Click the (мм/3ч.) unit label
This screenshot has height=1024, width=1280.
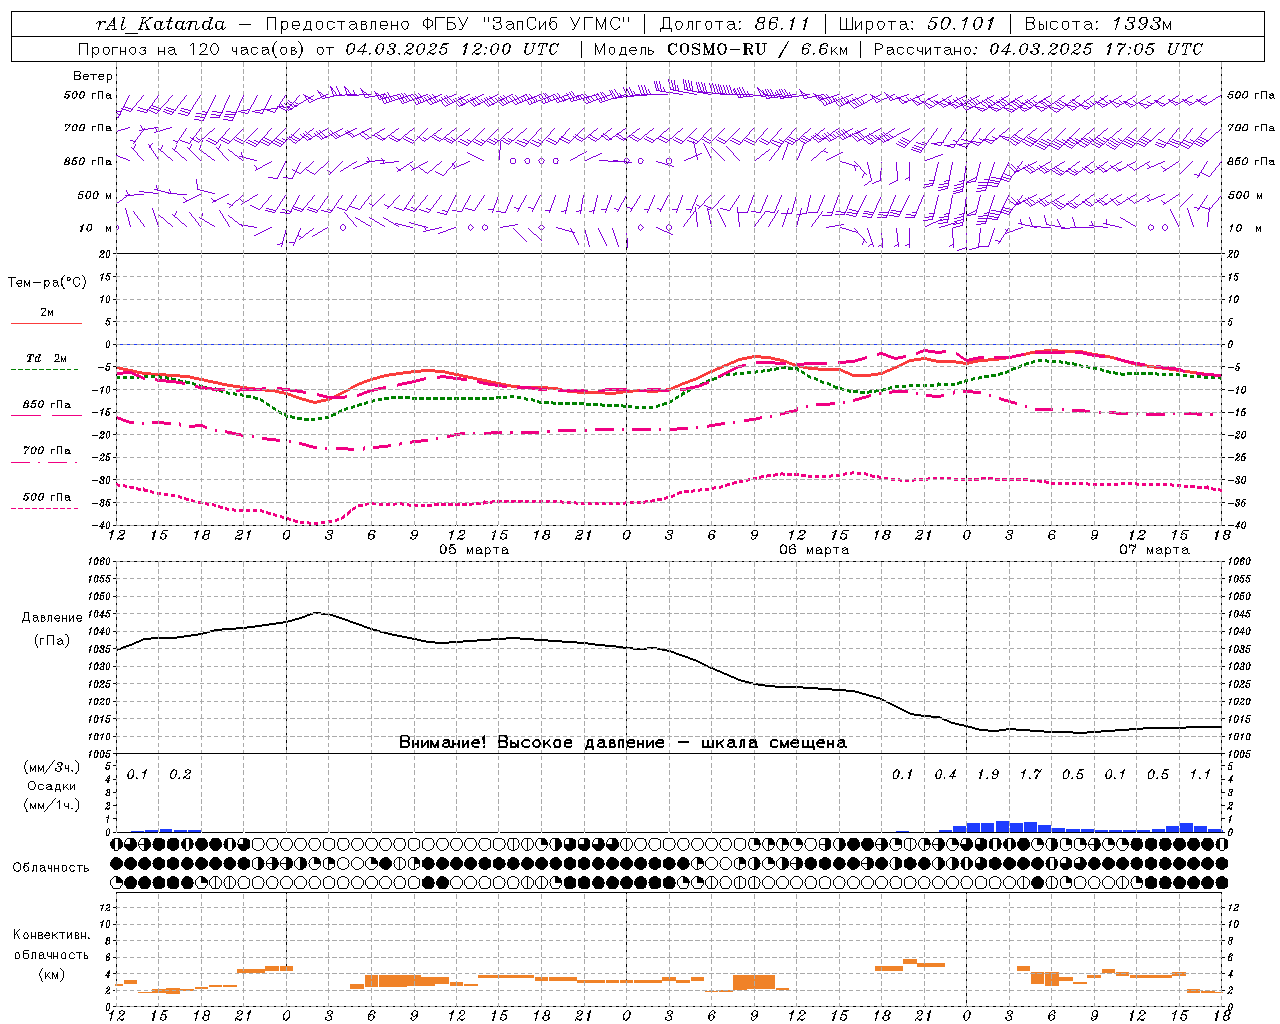click(x=51, y=767)
